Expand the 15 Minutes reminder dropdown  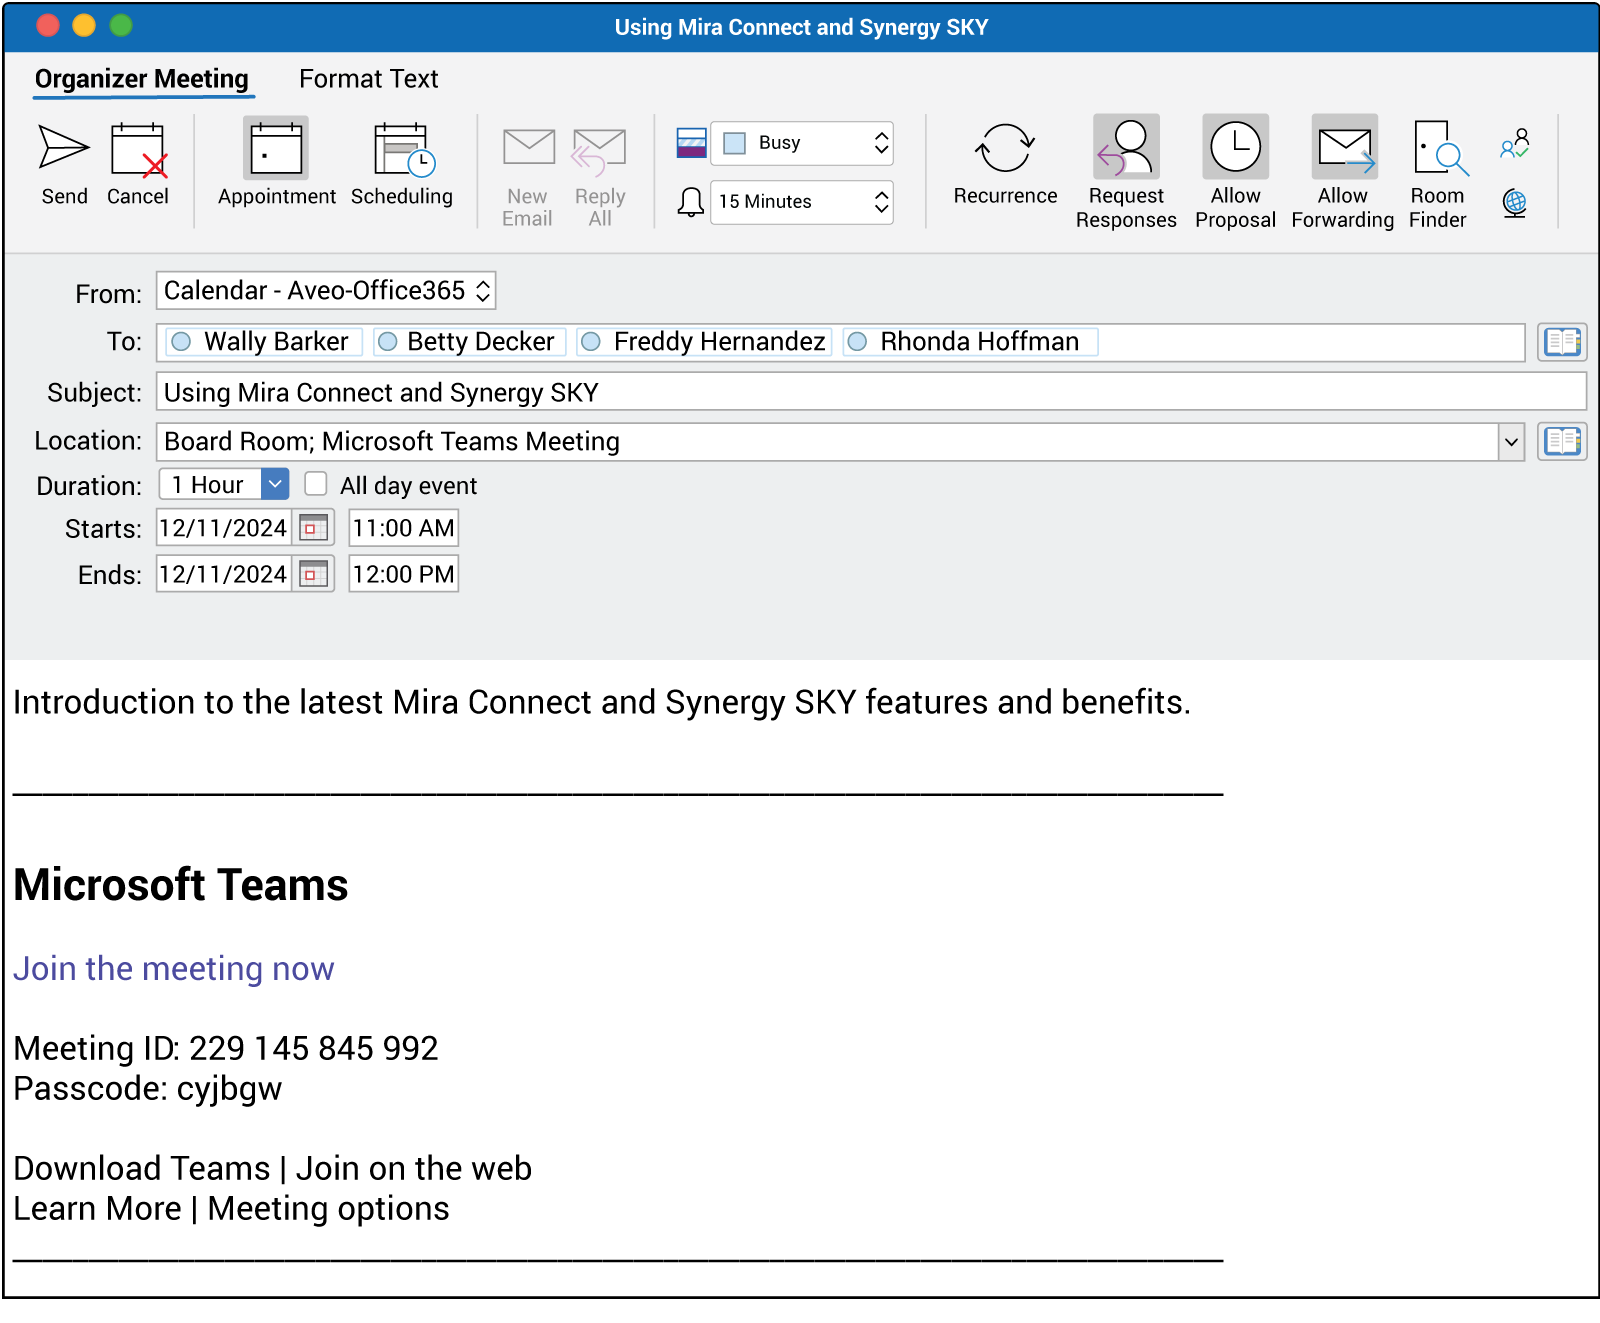point(802,202)
